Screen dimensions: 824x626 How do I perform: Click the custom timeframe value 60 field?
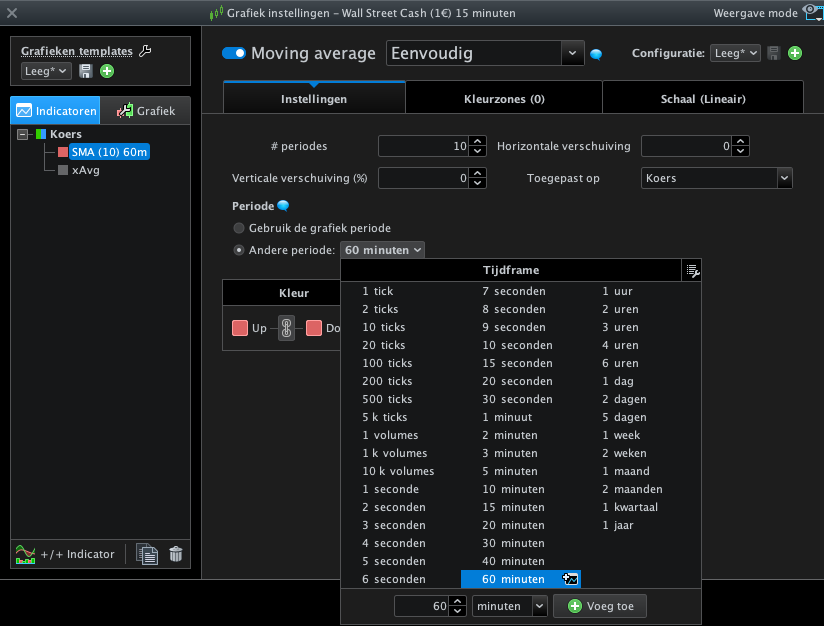point(423,606)
